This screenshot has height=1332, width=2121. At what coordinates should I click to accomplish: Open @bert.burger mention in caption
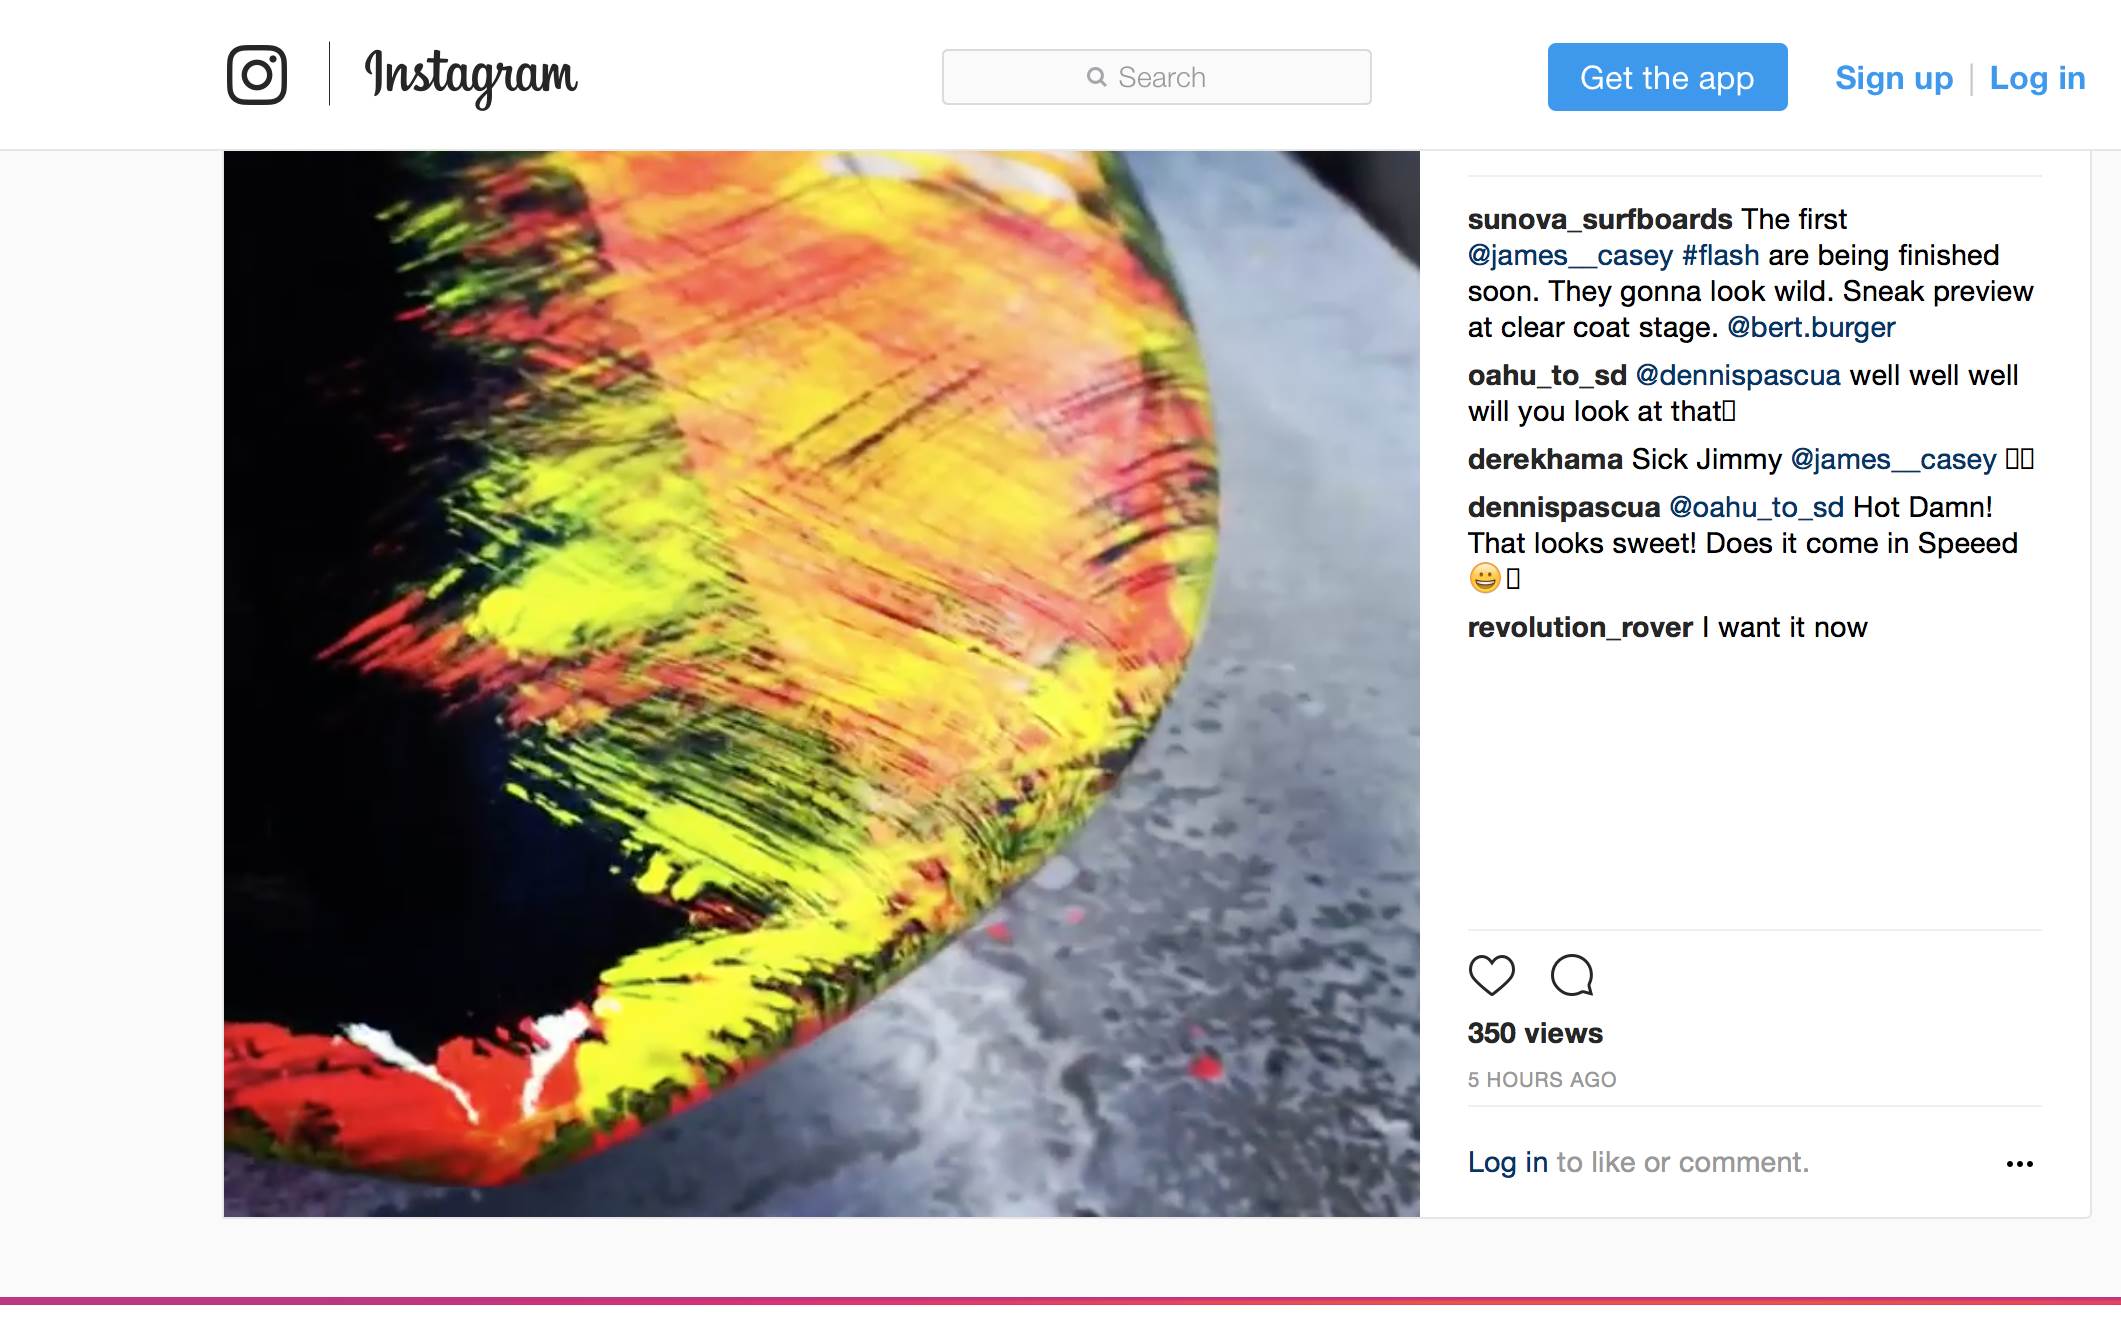pyautogui.click(x=1811, y=327)
